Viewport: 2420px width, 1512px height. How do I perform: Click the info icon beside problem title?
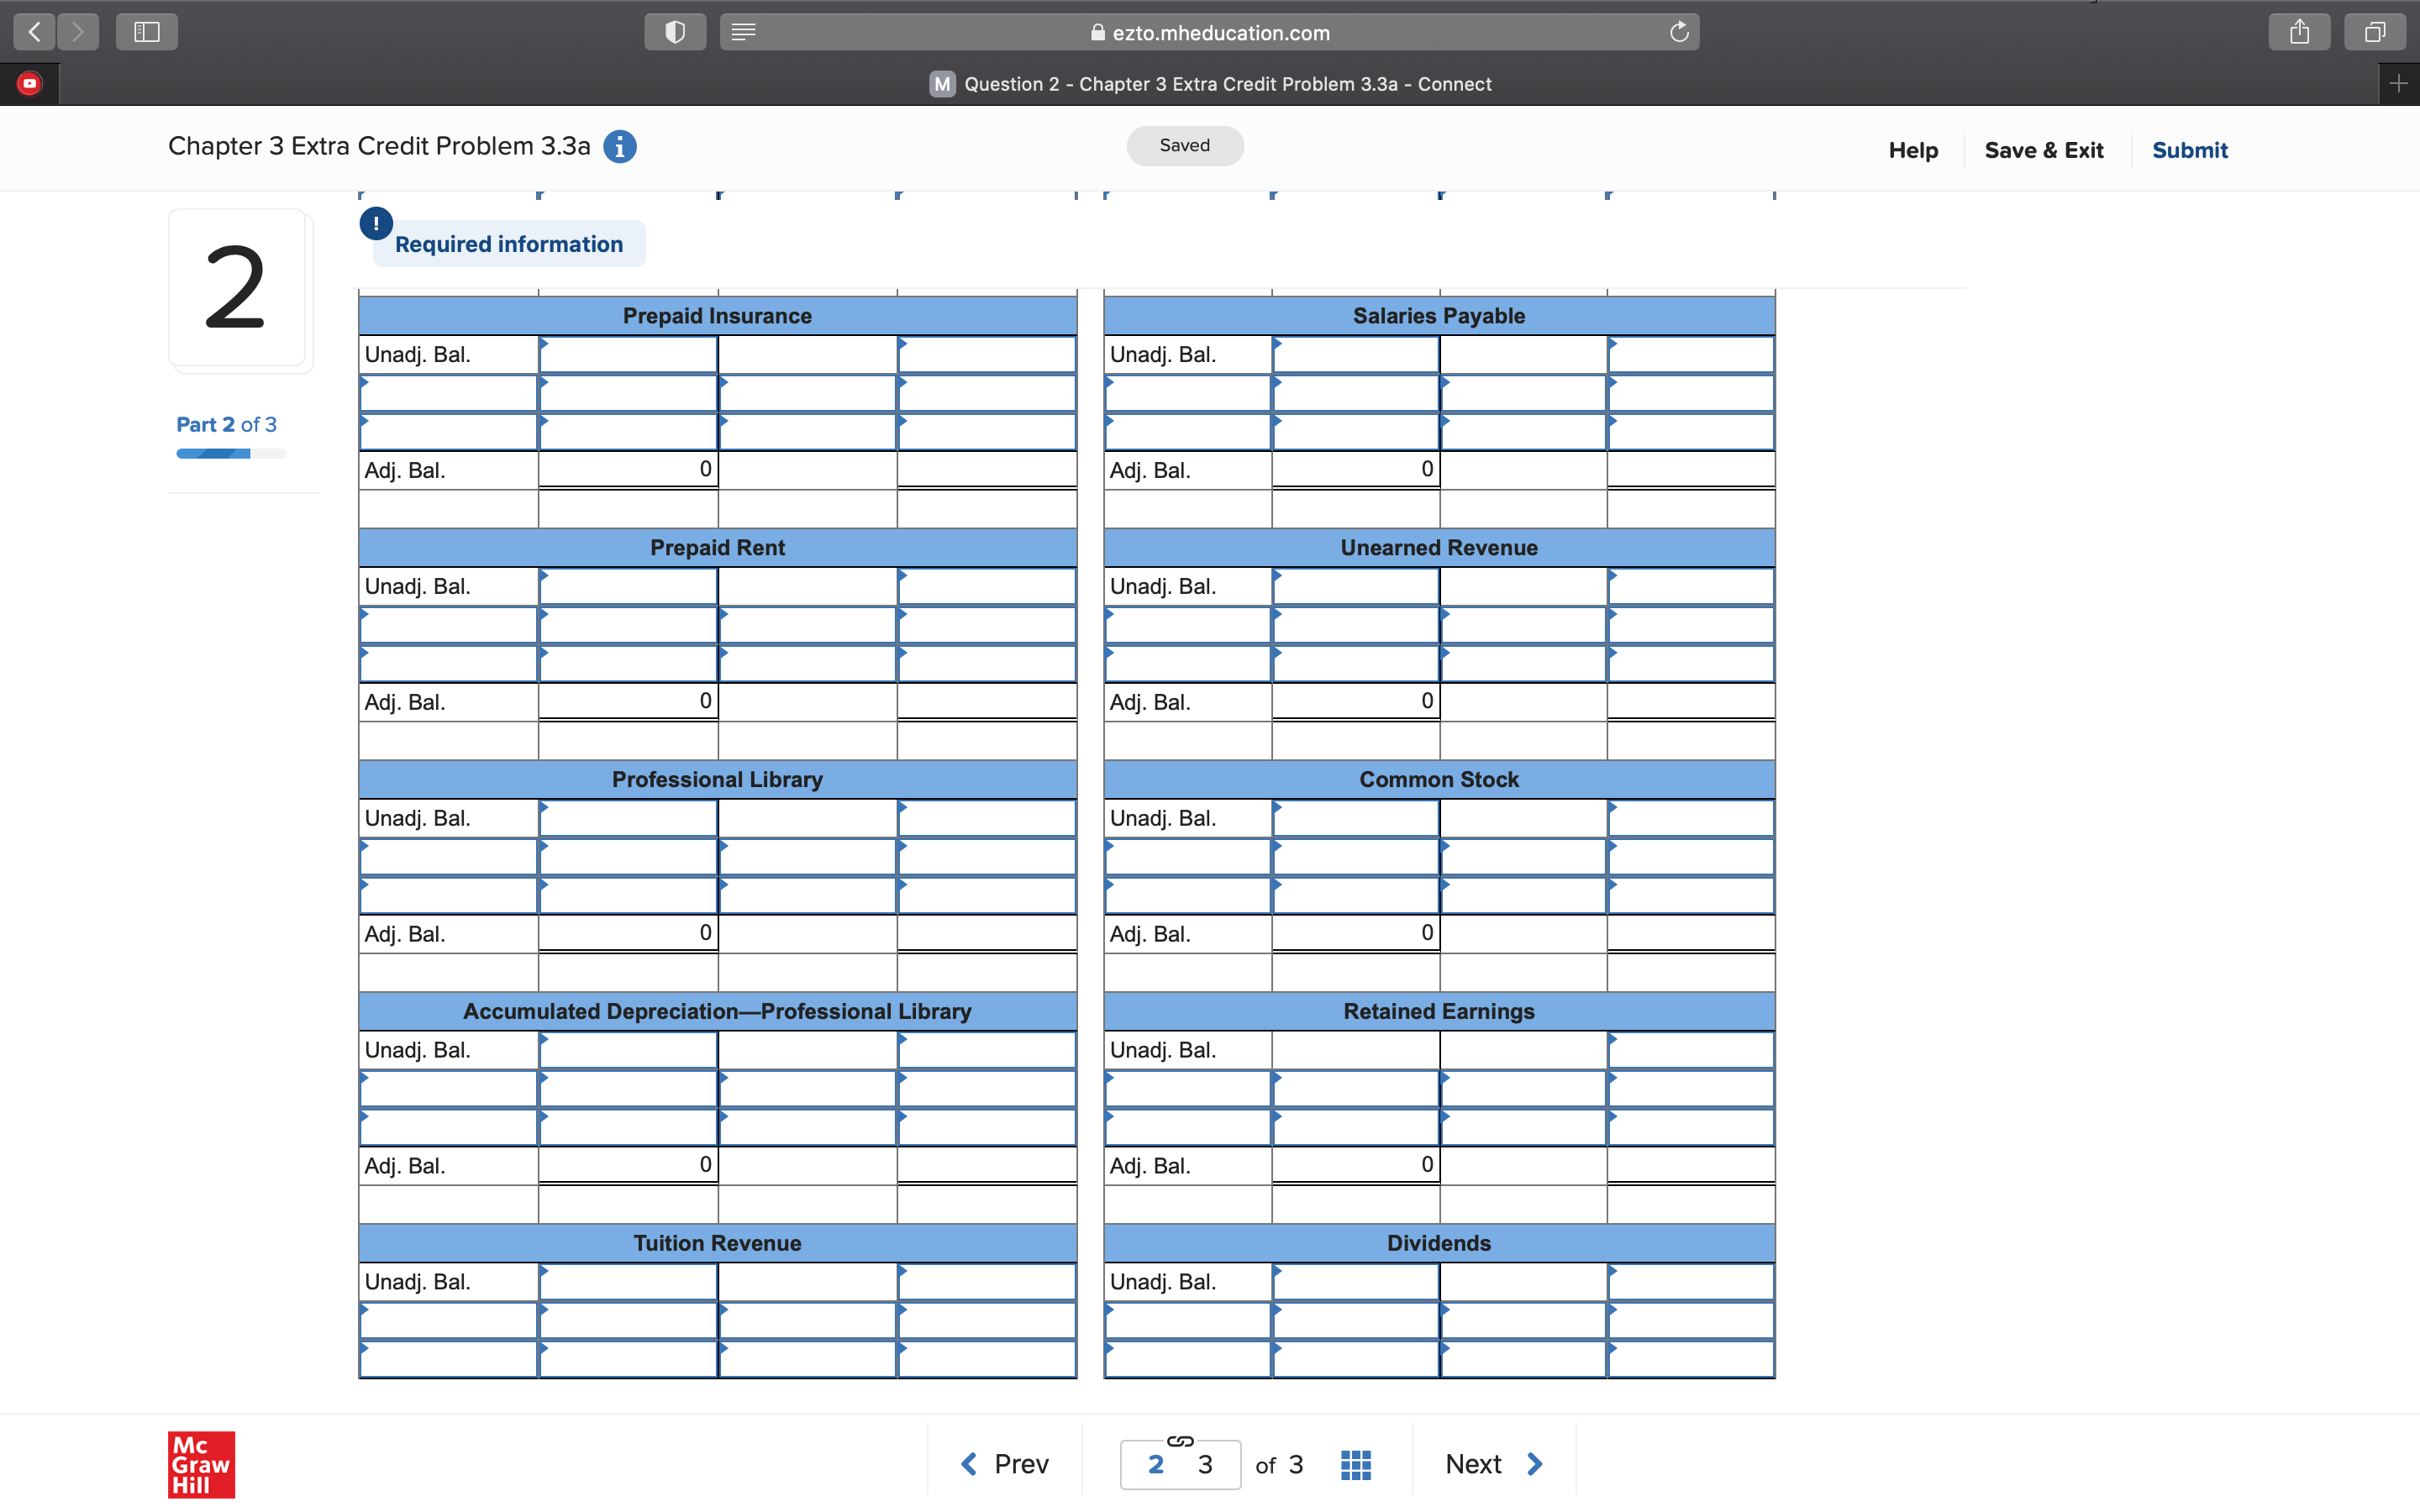click(619, 147)
